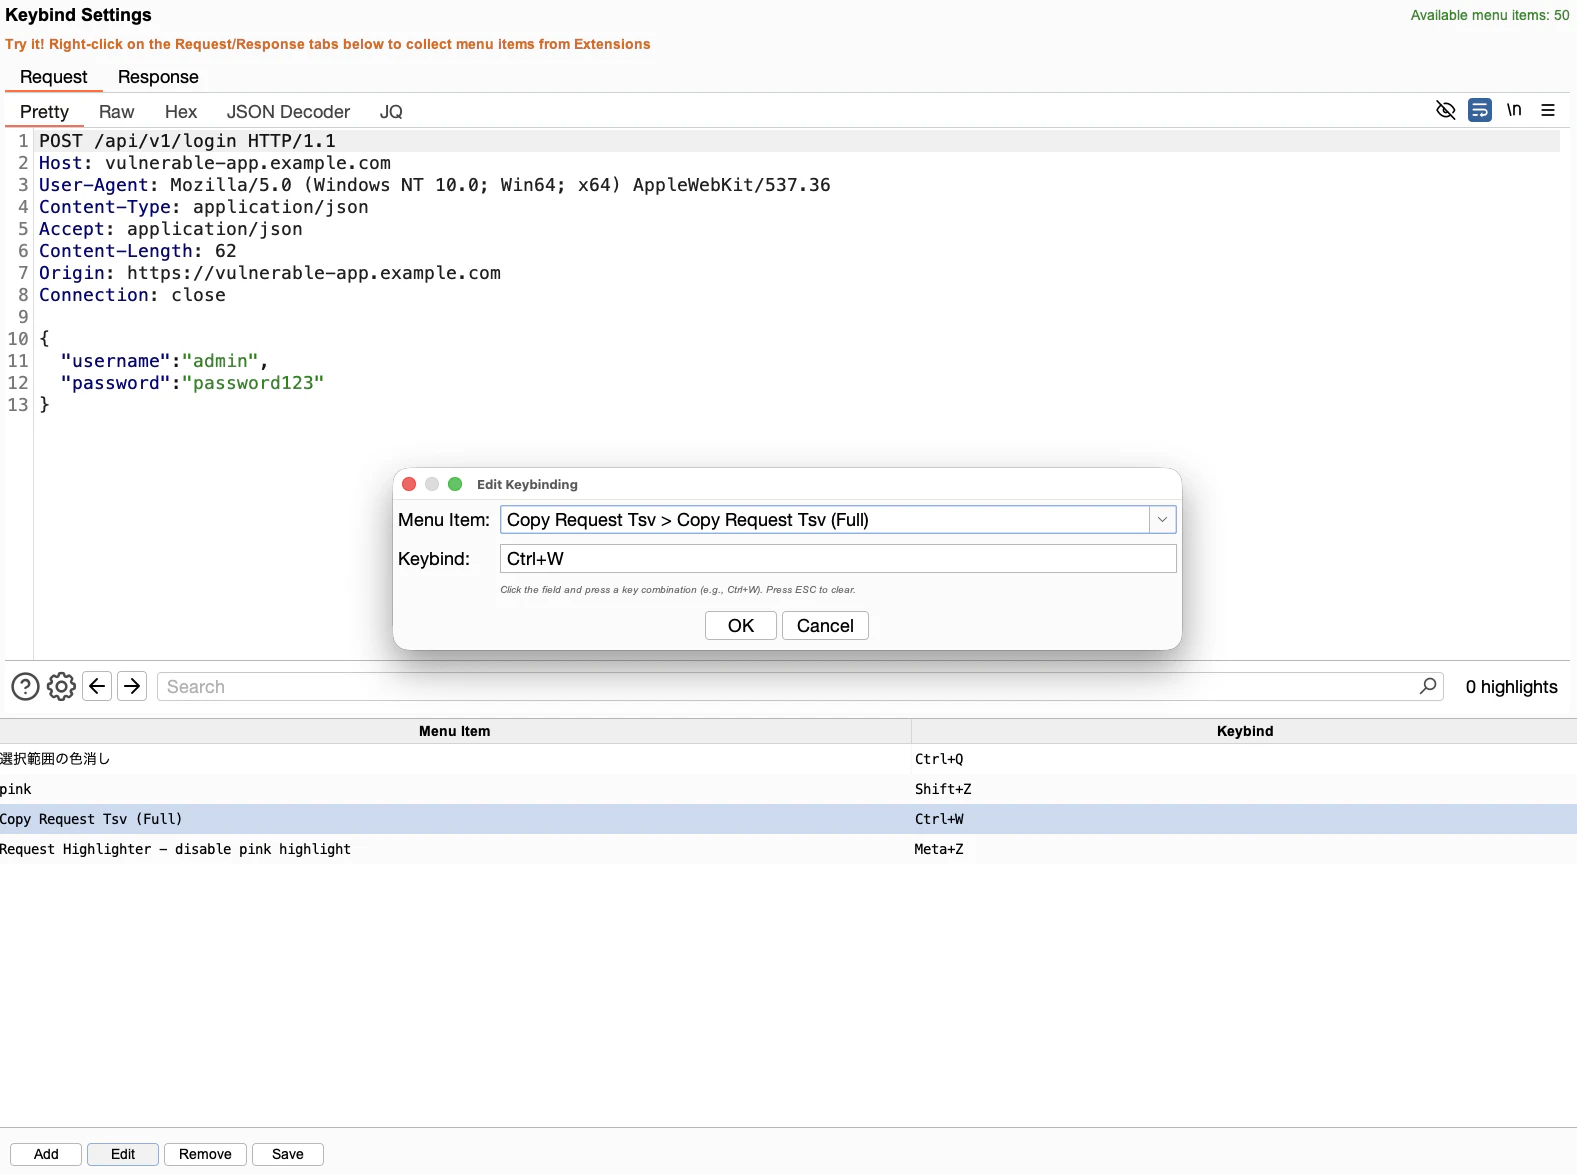Select the Hex view tab
The height and width of the screenshot is (1174, 1577).
181,112
